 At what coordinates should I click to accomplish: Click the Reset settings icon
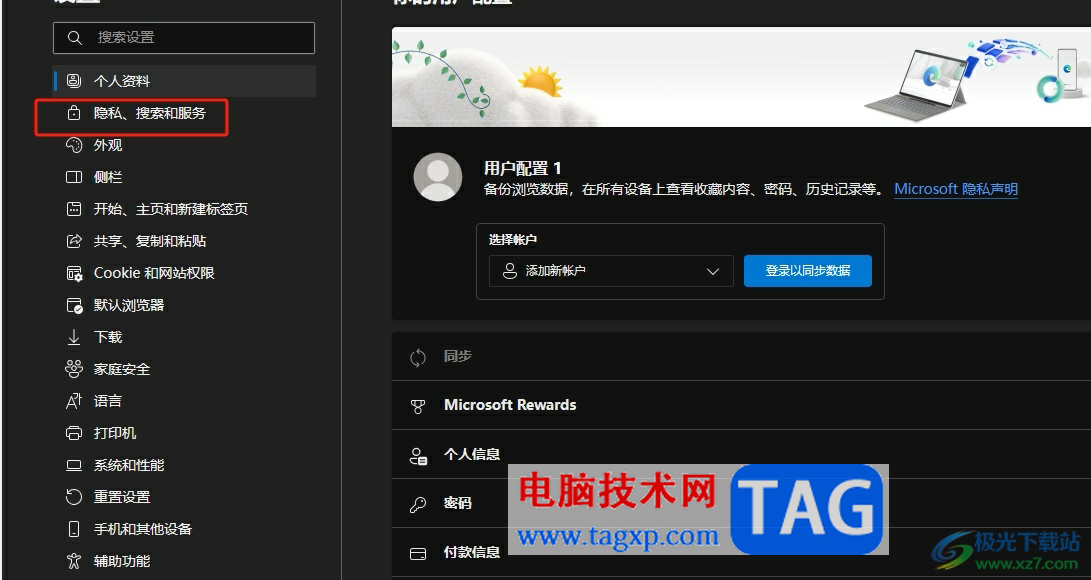pyautogui.click(x=74, y=497)
